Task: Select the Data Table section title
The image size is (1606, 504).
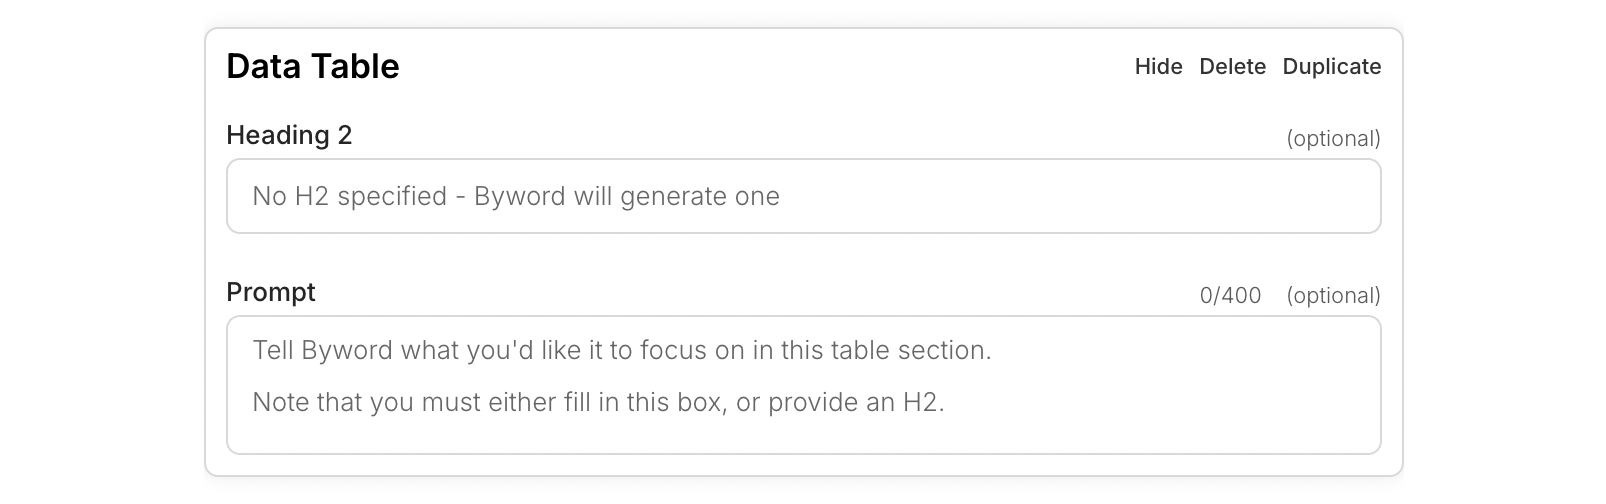Action: pyautogui.click(x=313, y=66)
